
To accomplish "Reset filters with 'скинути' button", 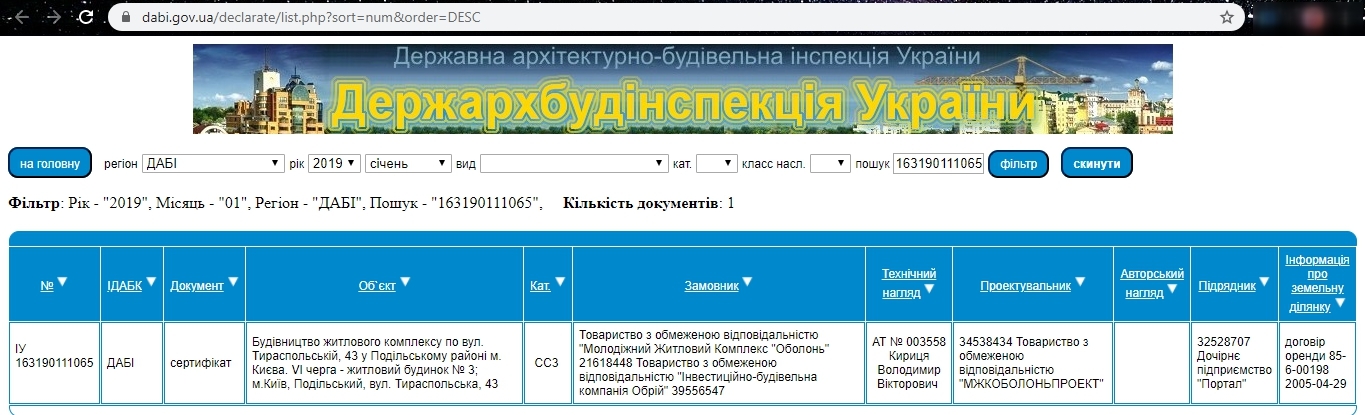I will 1096,163.
